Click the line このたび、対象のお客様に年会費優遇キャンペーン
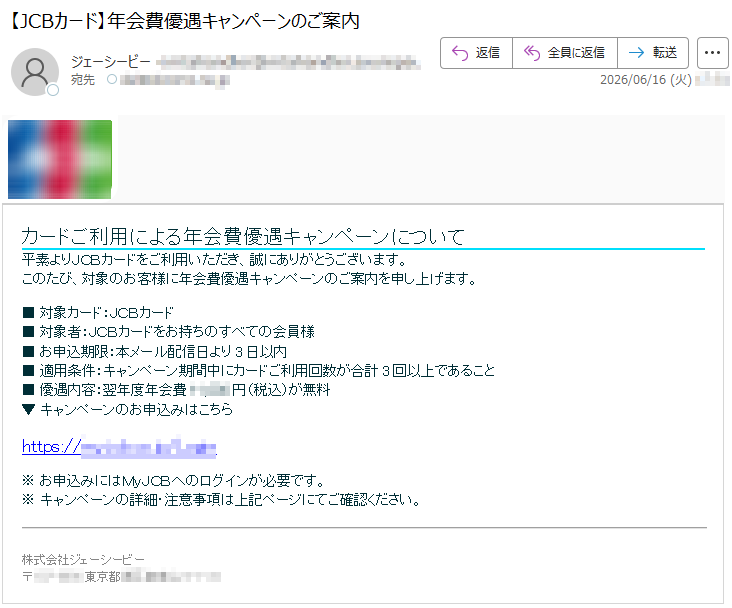The height and width of the screenshot is (608, 732). pyautogui.click(x=249, y=279)
